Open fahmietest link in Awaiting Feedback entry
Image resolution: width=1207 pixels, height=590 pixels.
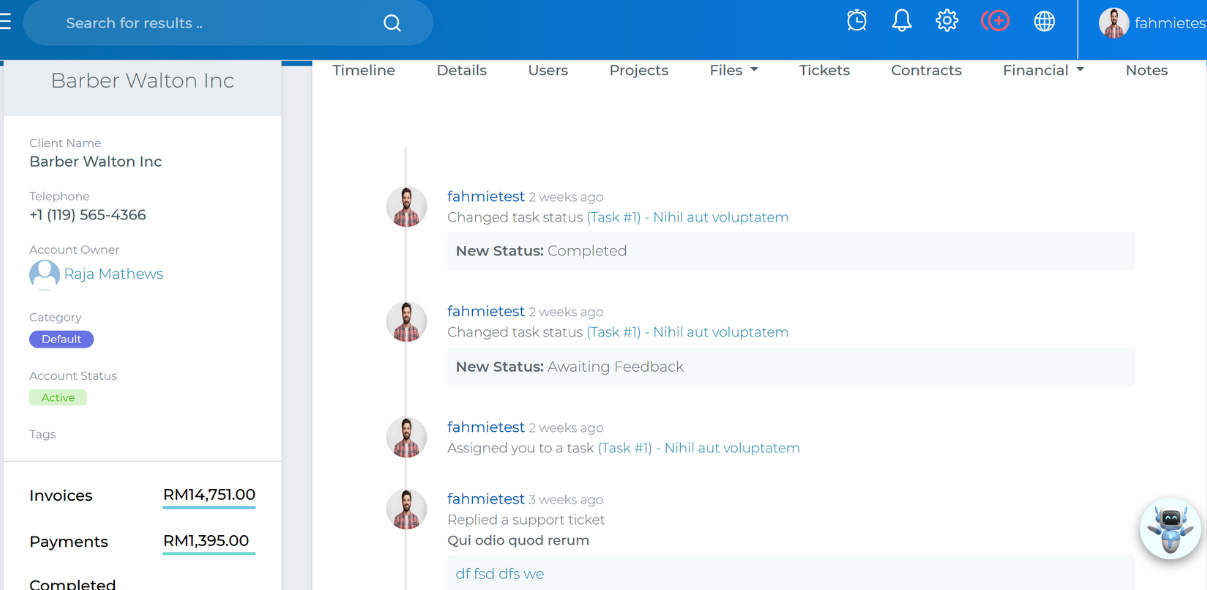[x=486, y=311]
